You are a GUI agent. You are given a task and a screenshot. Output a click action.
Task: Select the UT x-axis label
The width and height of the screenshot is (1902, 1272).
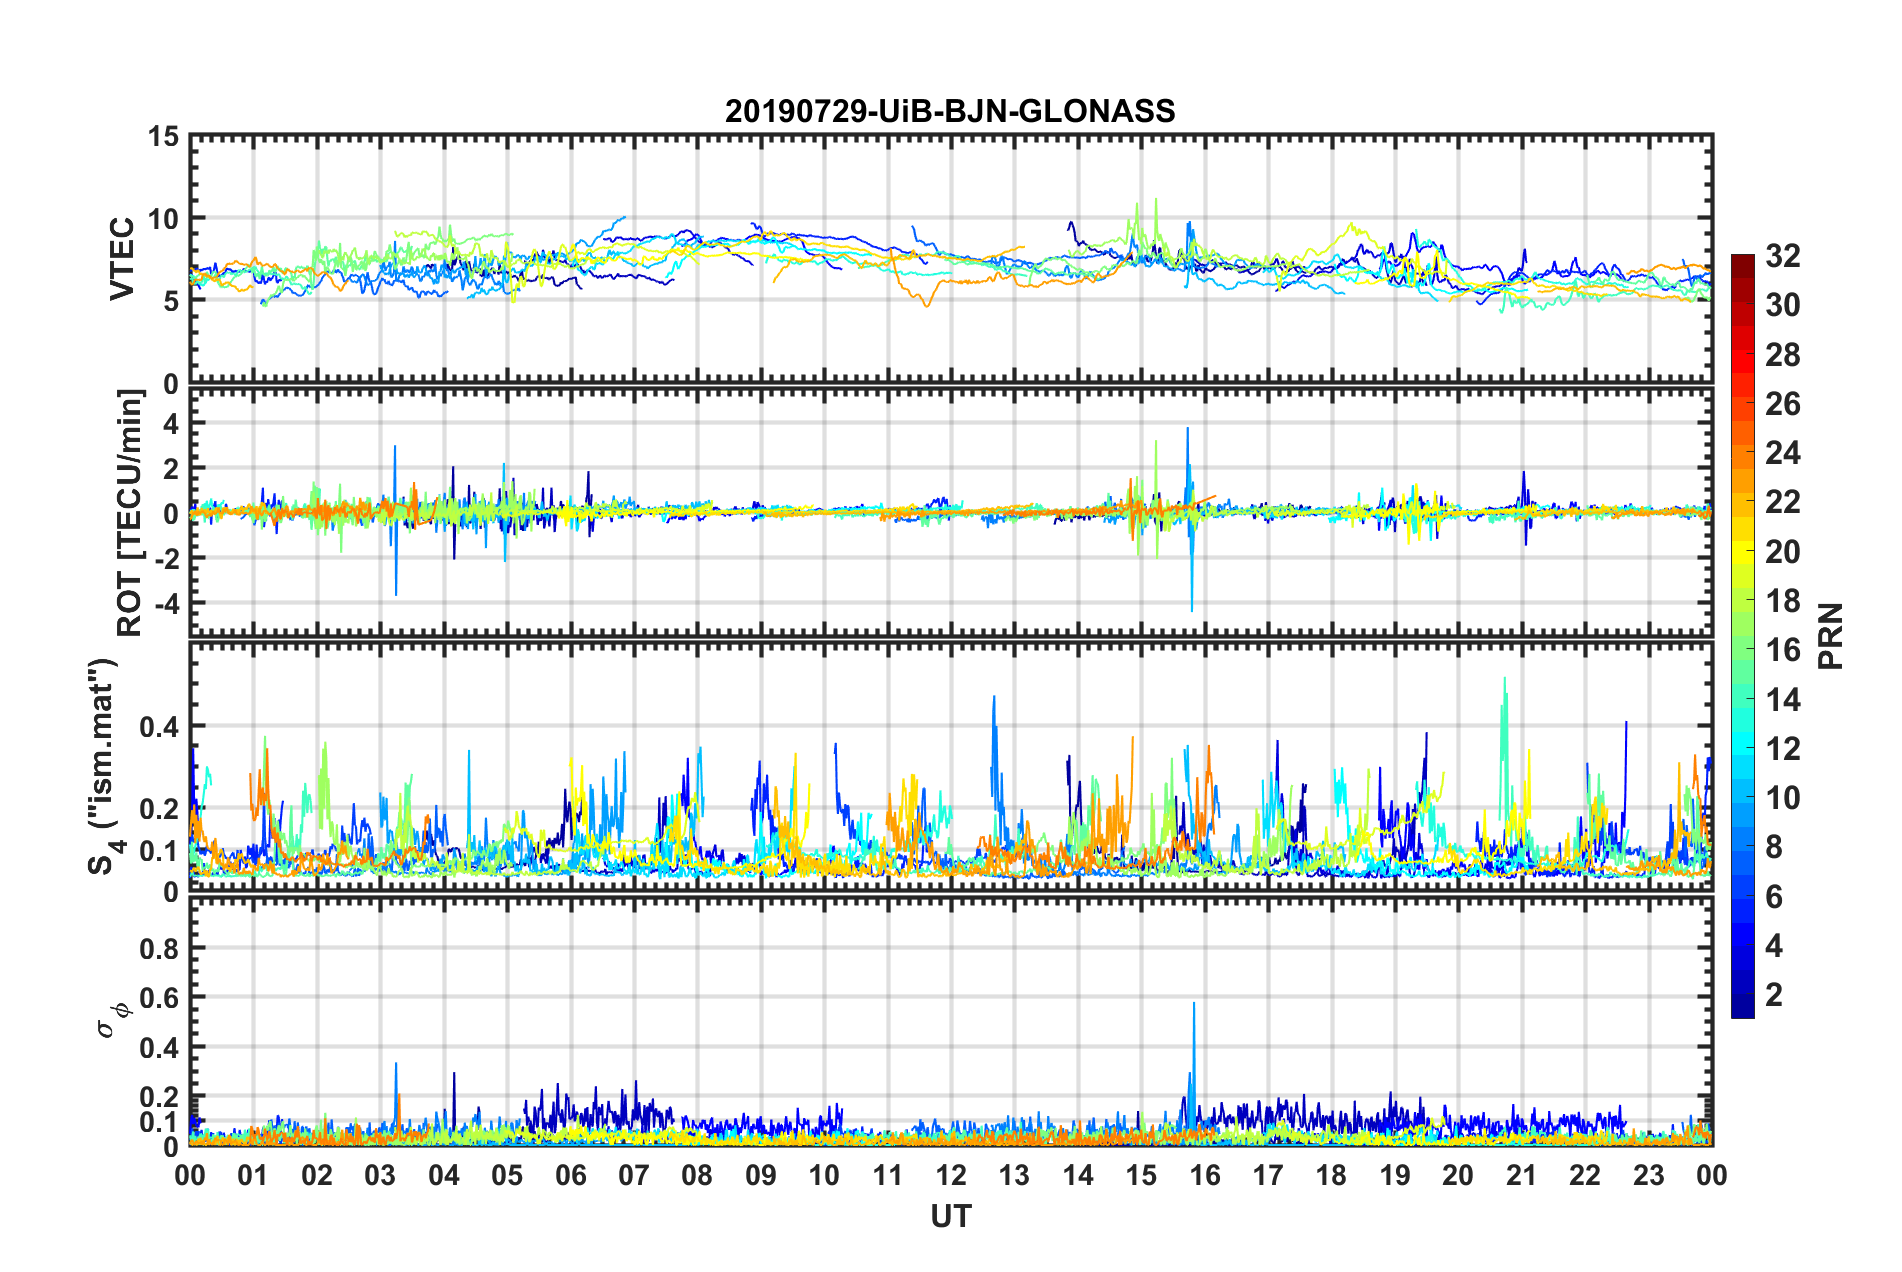pyautogui.click(x=951, y=1216)
